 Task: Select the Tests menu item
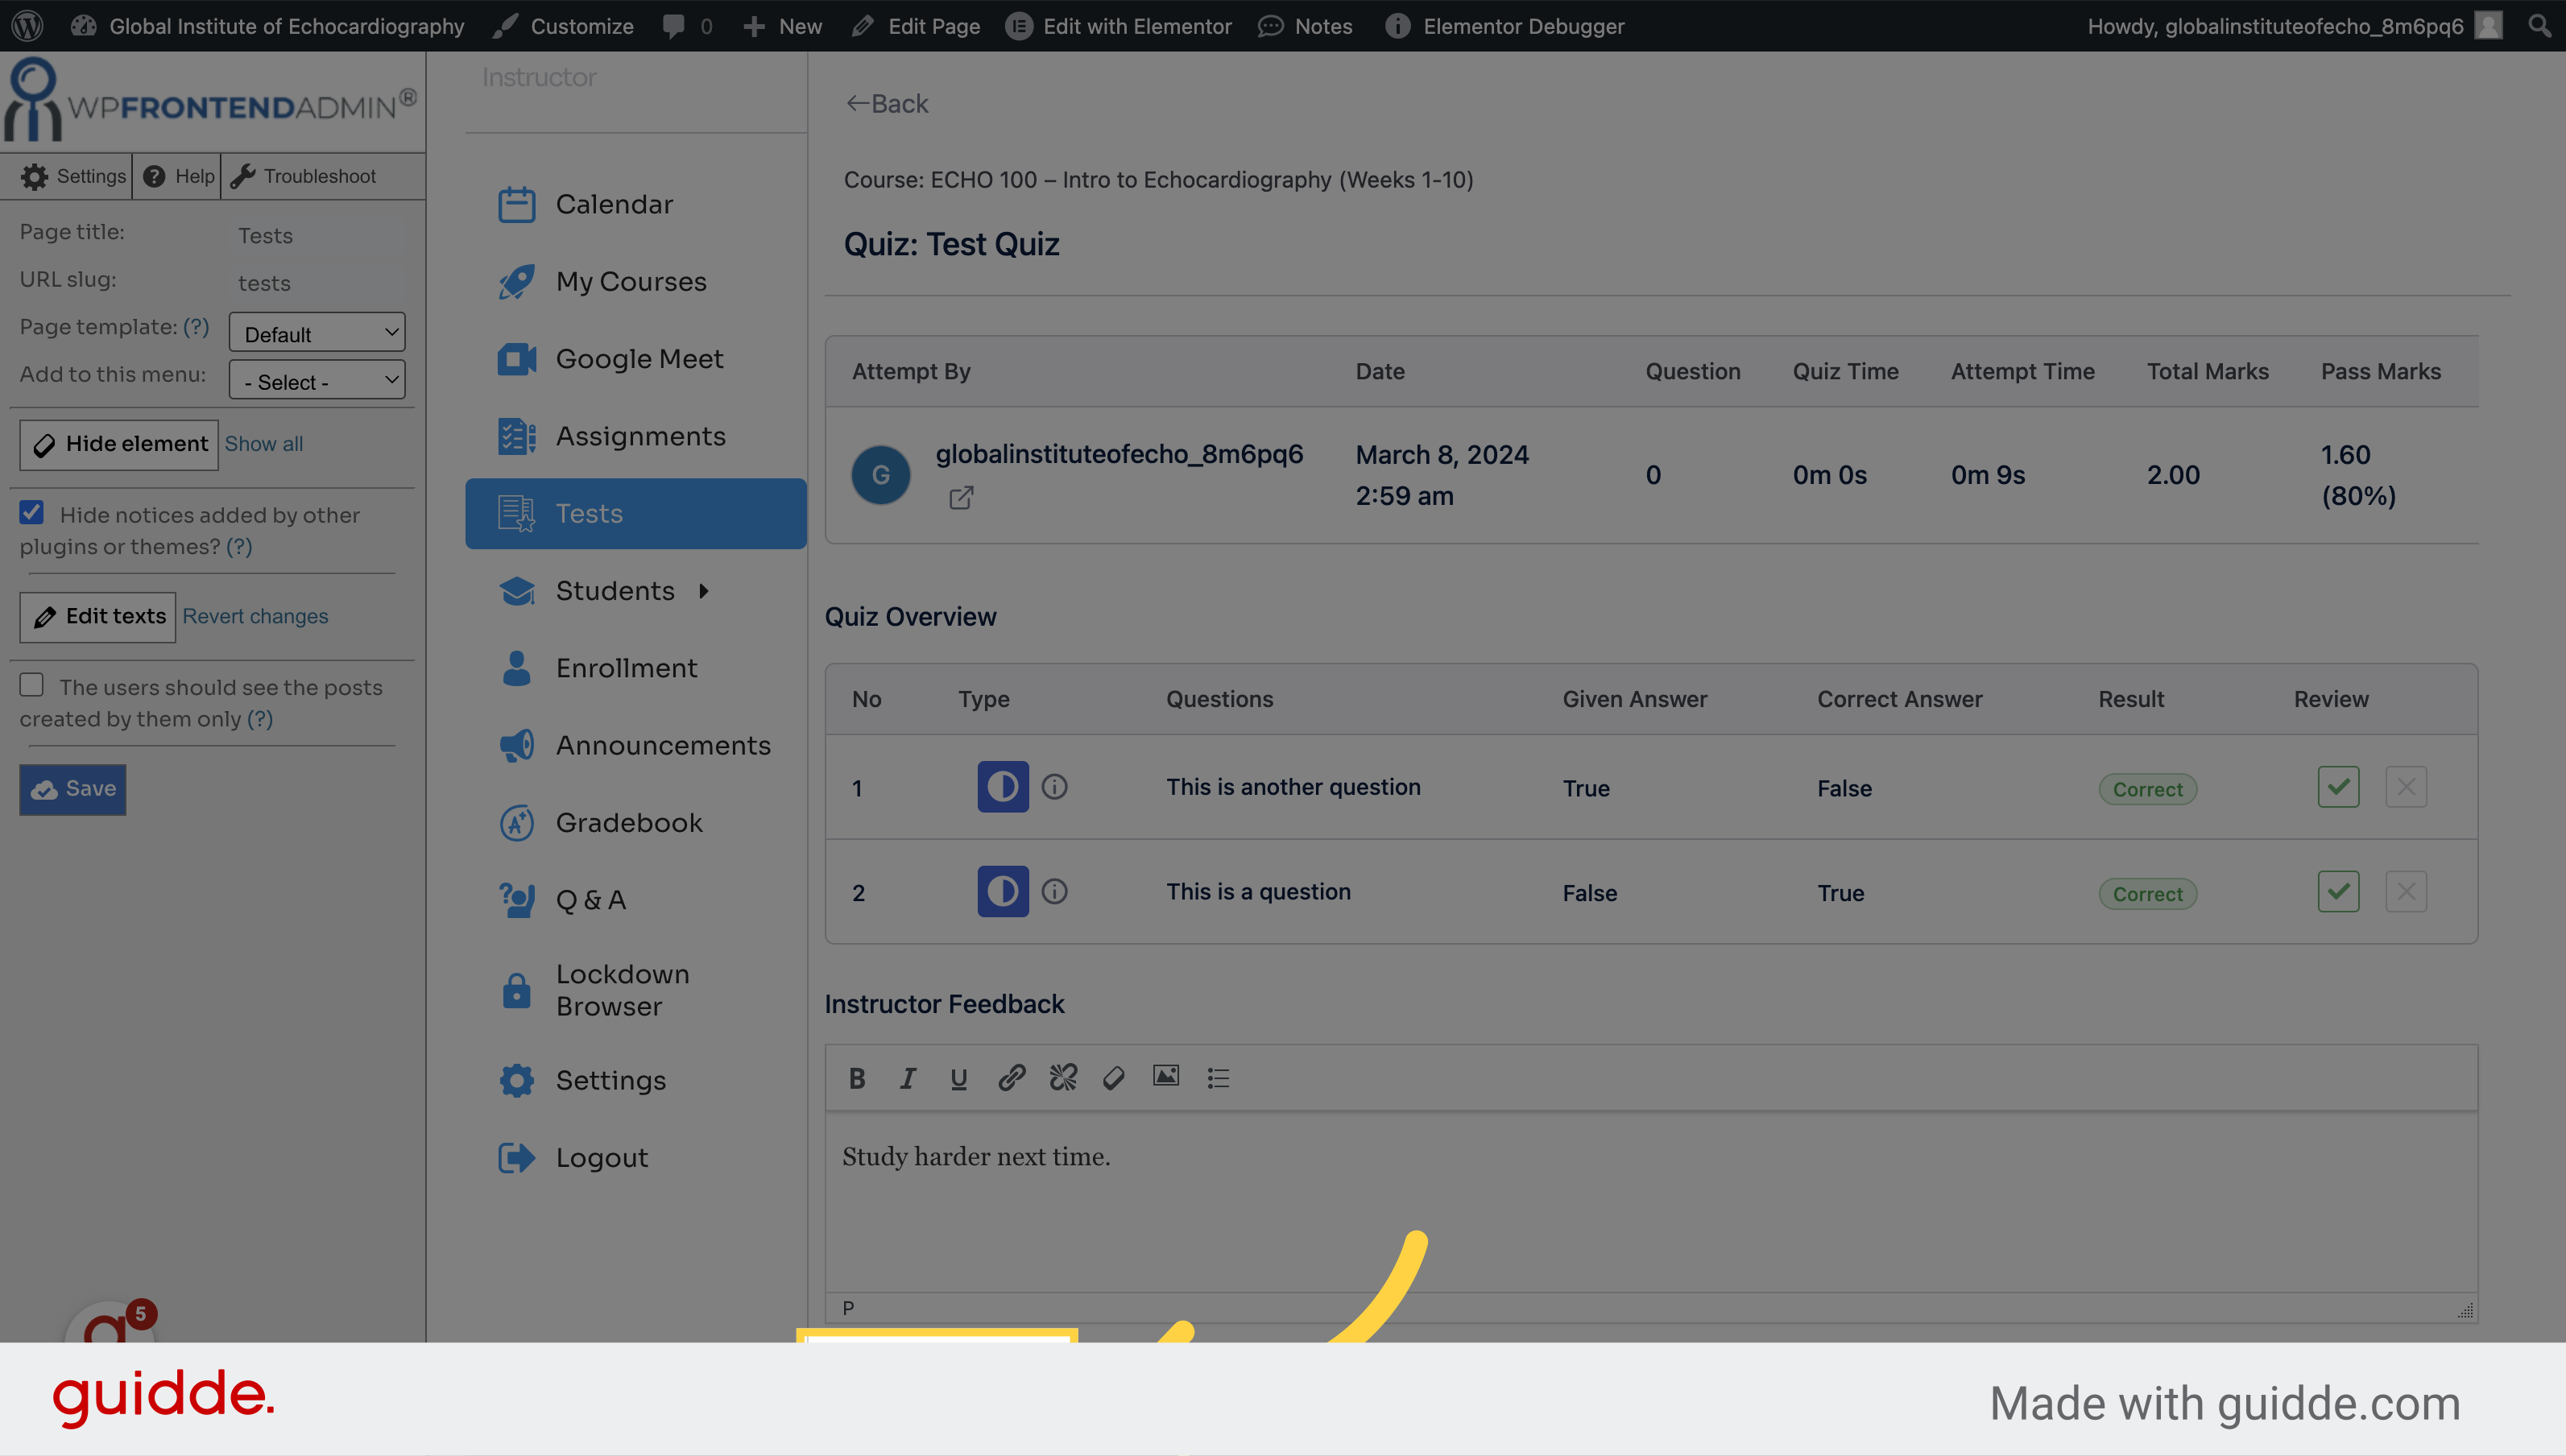click(636, 513)
